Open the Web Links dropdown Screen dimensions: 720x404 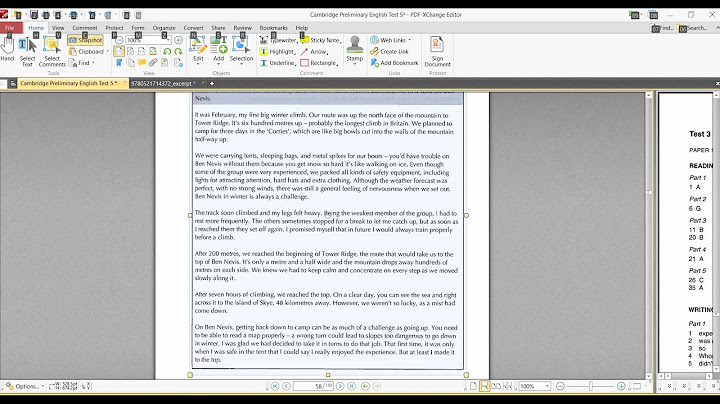click(x=390, y=40)
